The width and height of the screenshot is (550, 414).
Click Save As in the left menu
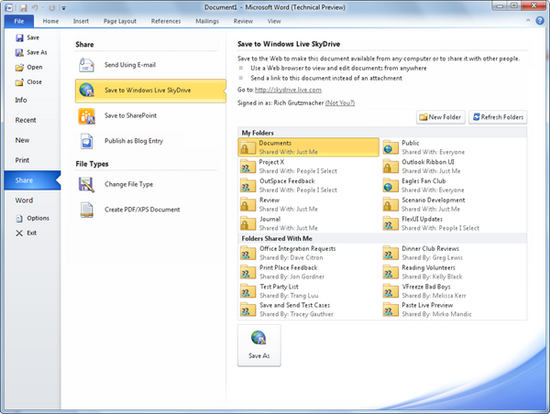(x=31, y=52)
